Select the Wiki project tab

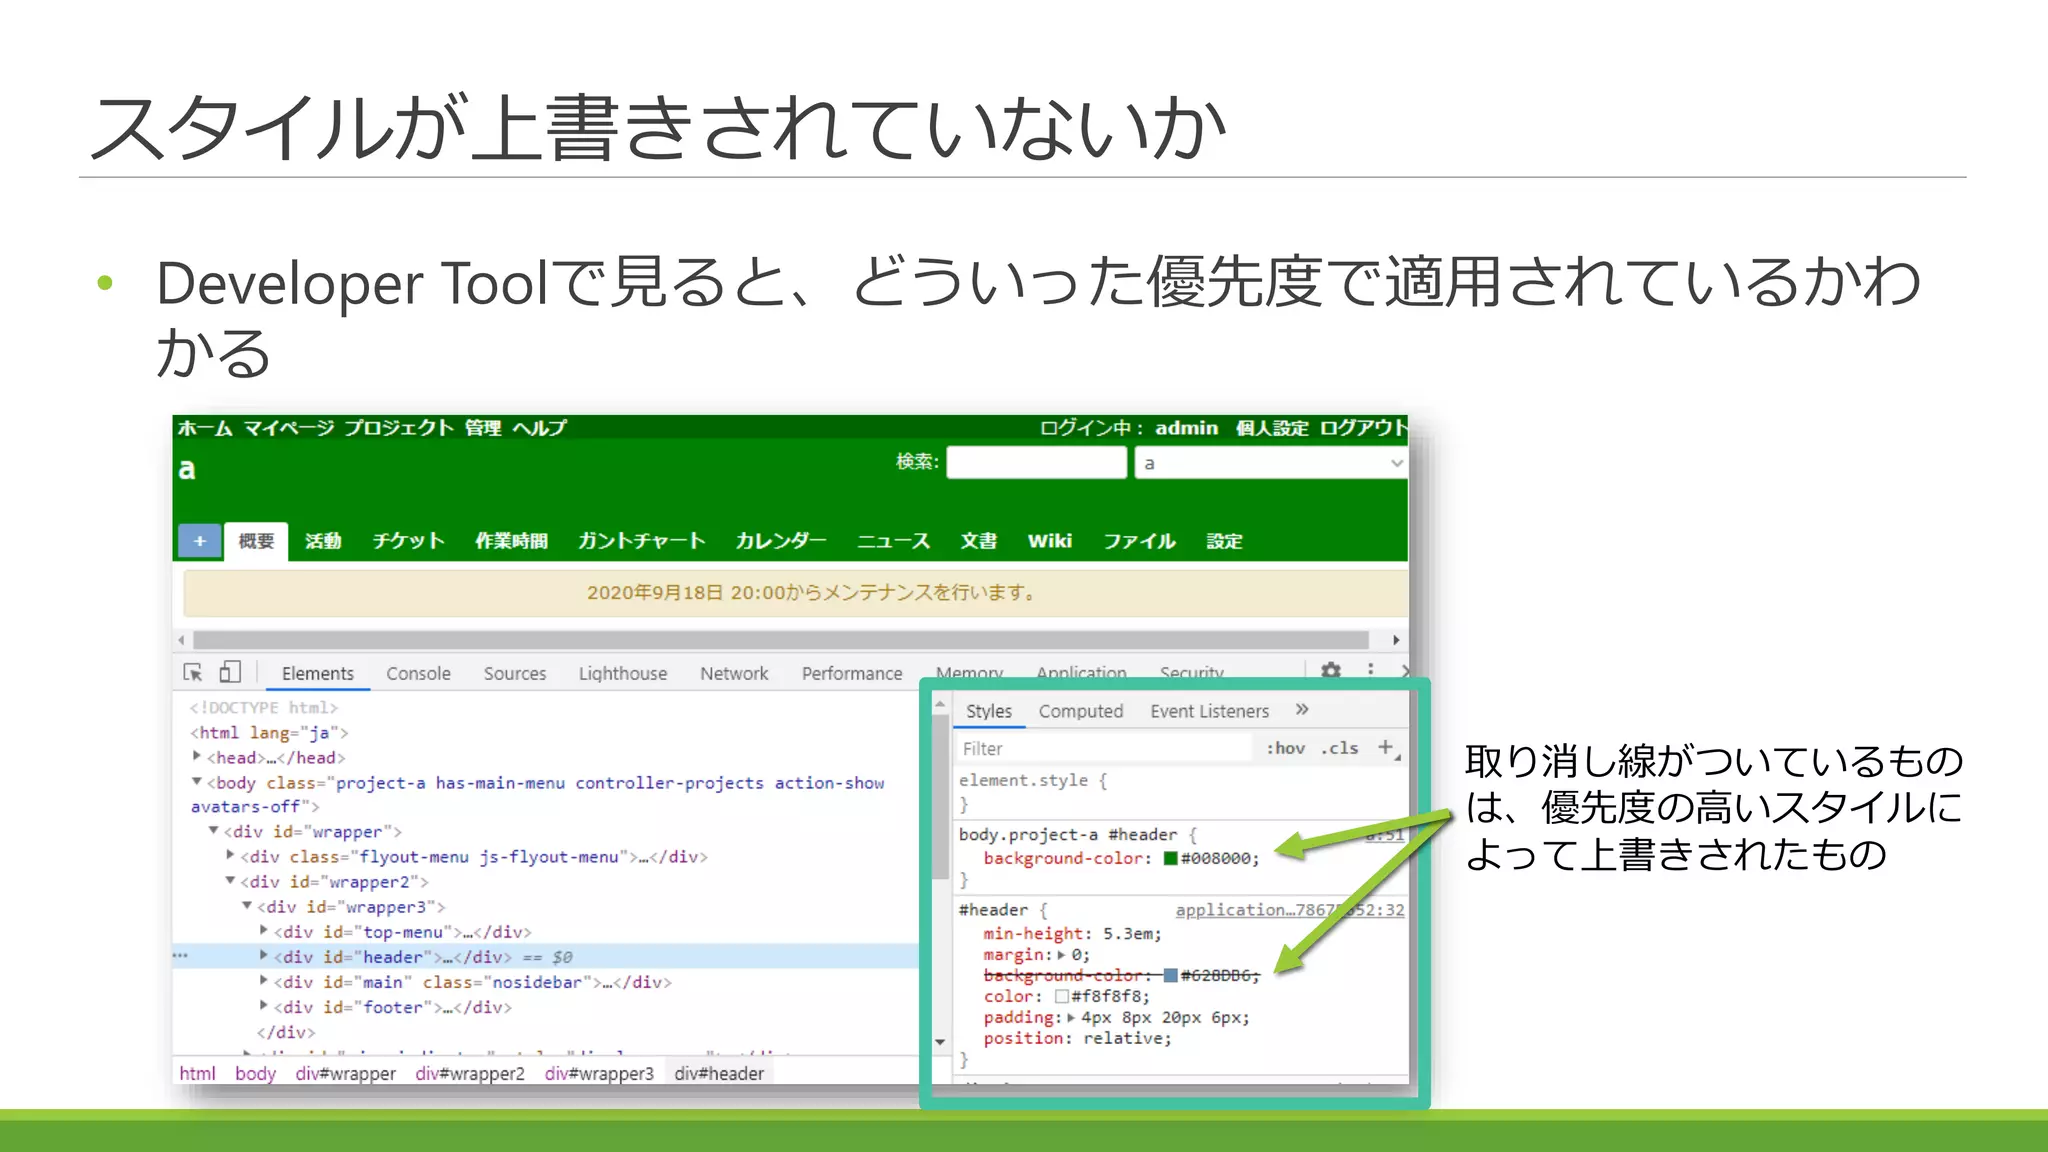pyautogui.click(x=1050, y=541)
